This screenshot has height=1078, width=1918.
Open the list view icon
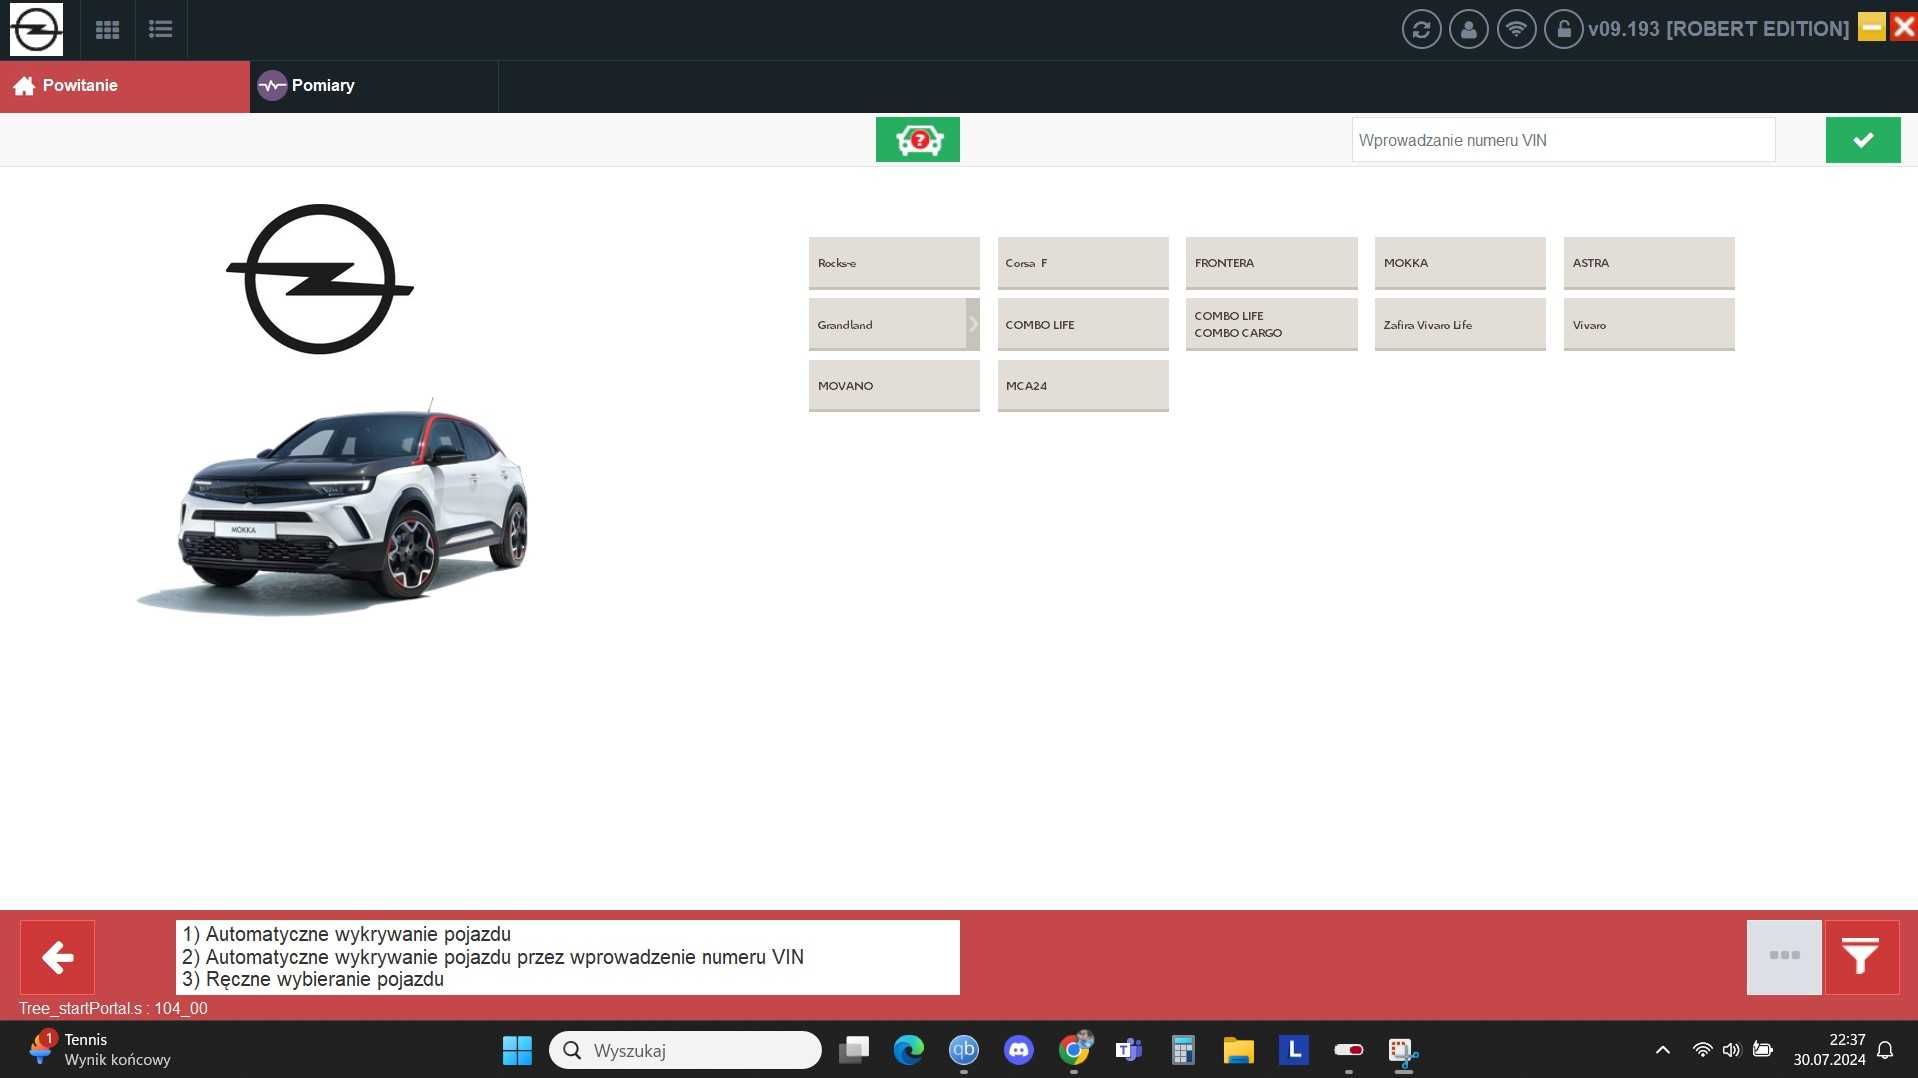pyautogui.click(x=160, y=29)
